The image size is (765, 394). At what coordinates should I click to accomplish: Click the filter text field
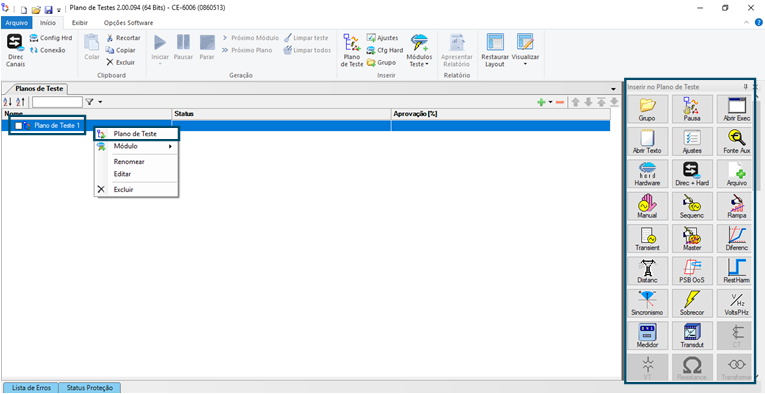pos(58,102)
